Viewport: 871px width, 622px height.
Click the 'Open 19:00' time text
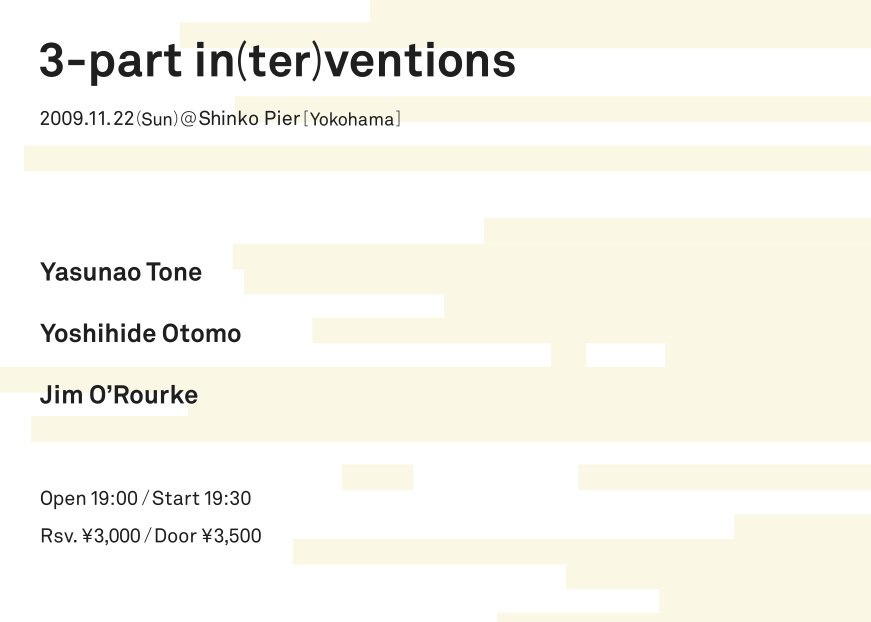pyautogui.click(x=89, y=498)
